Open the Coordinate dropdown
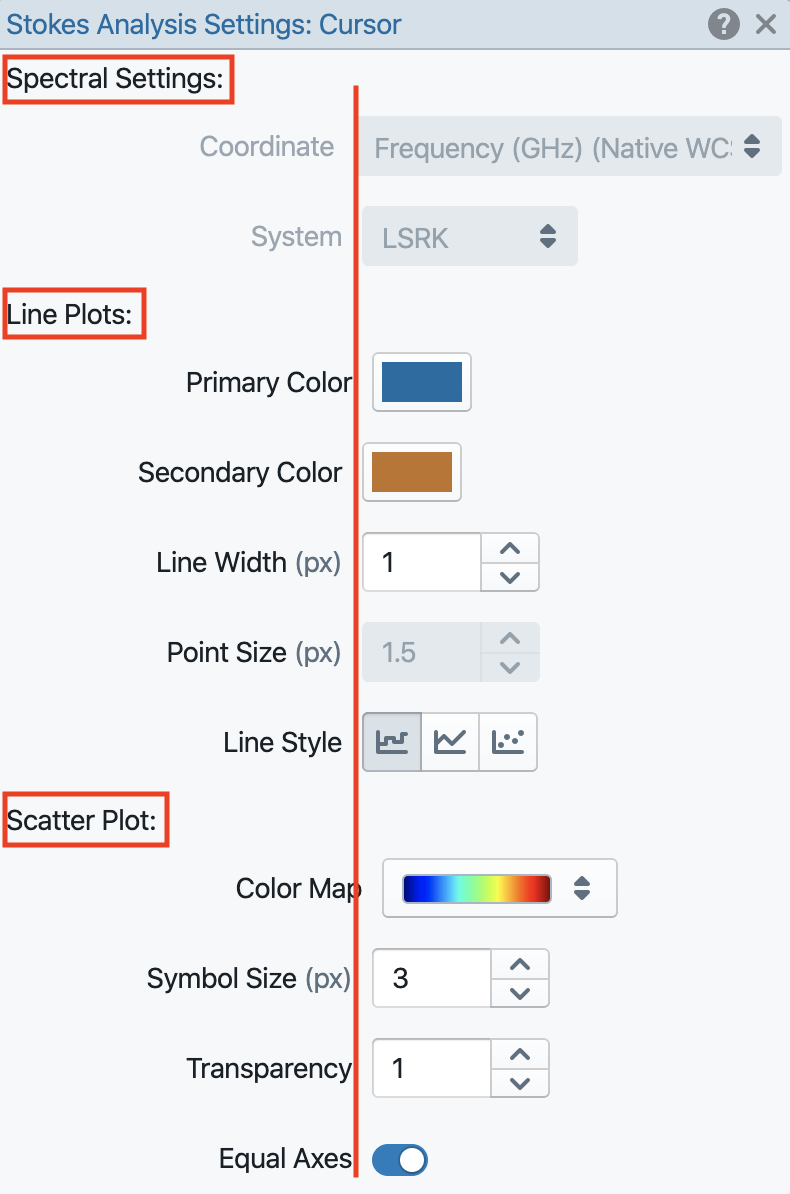The height and width of the screenshot is (1194, 790). click(570, 146)
